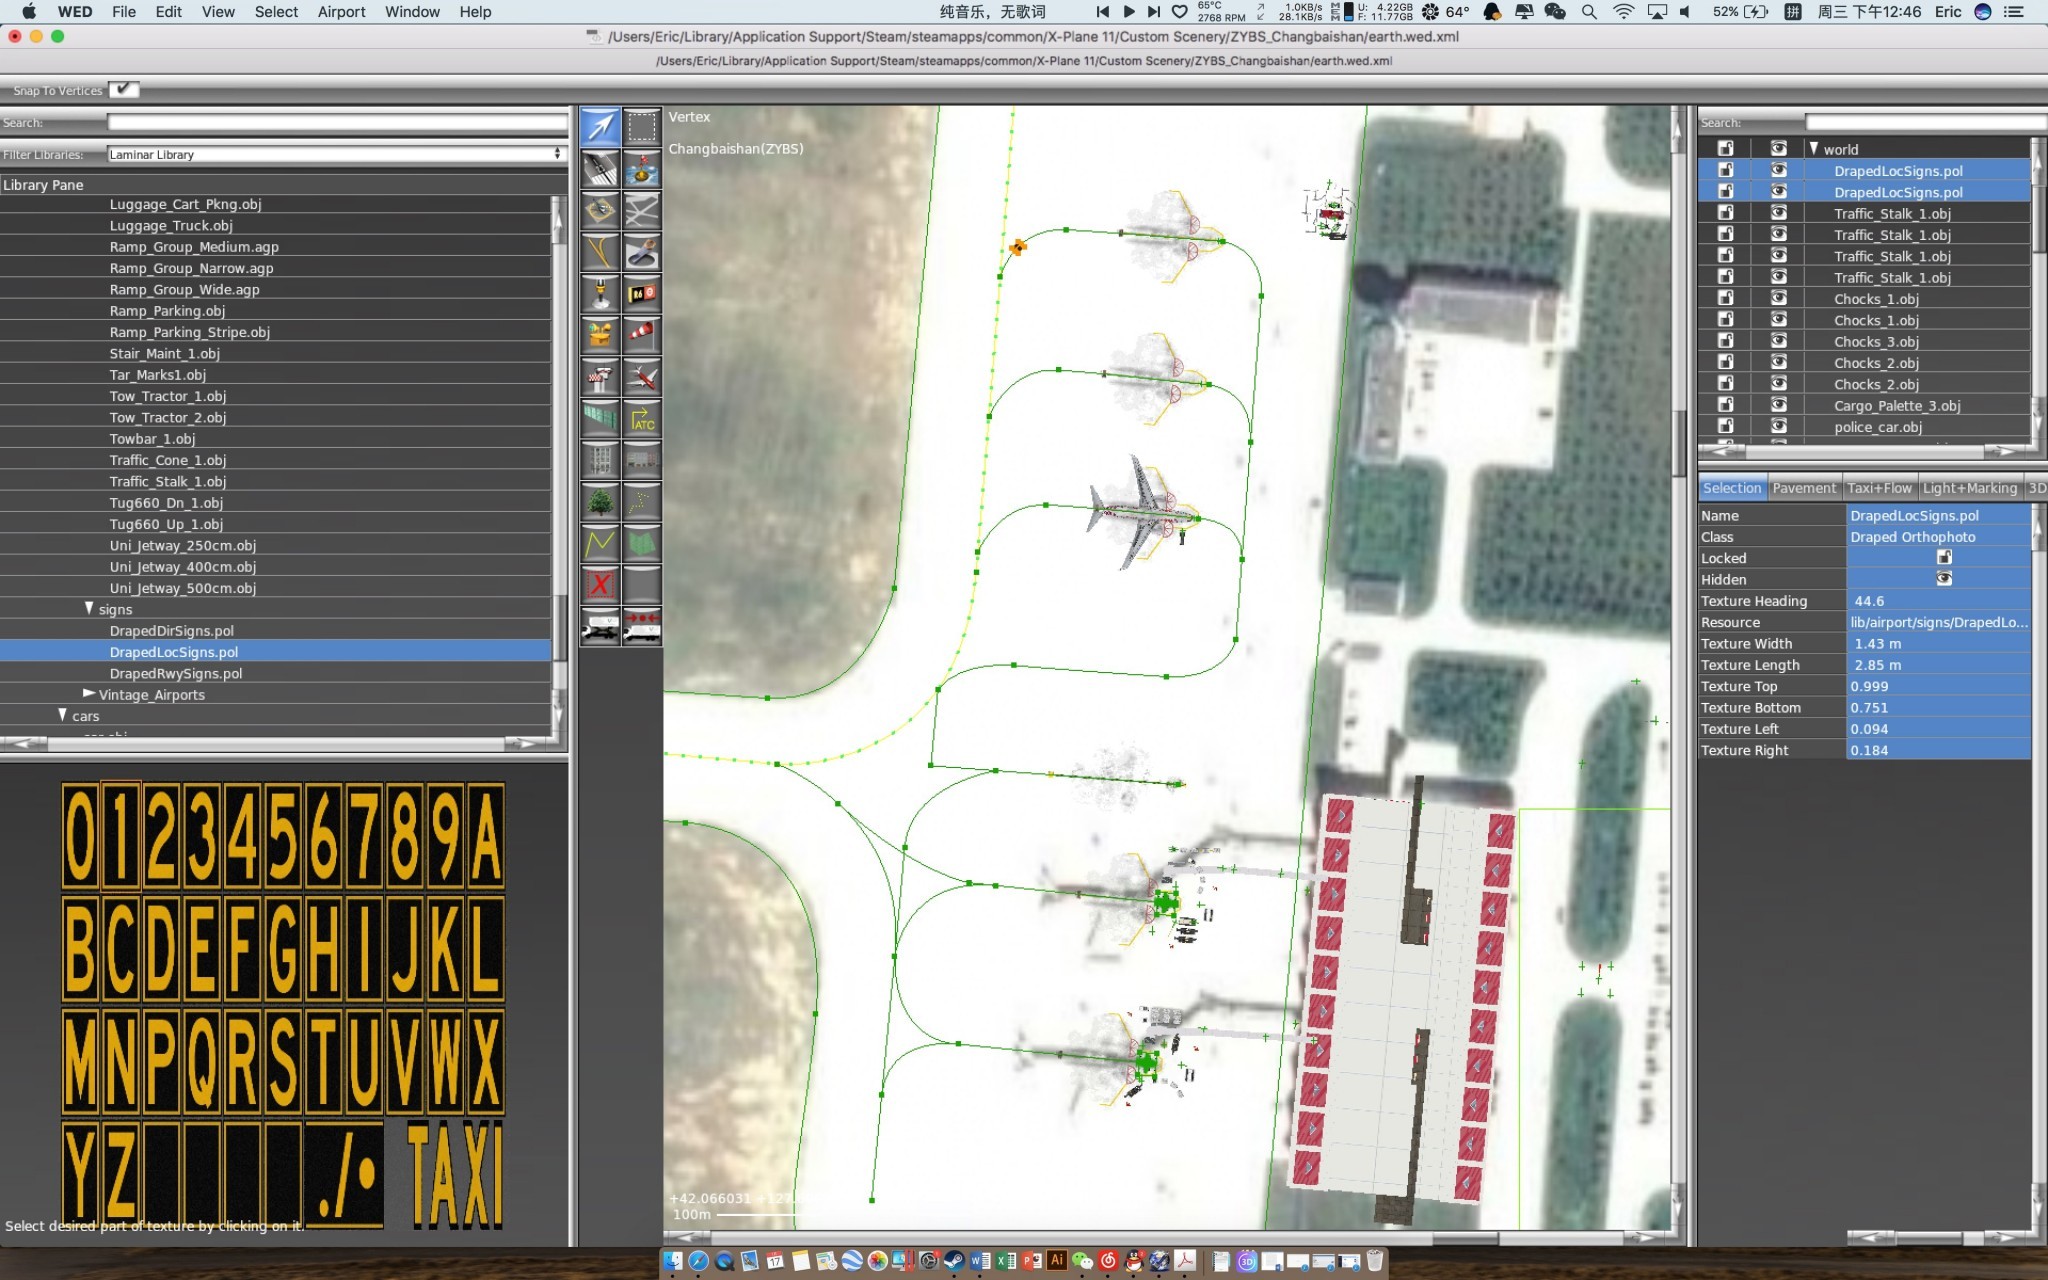Select DrapedRwySigns.pol in library
Screen dimensions: 2048x1280
(176, 673)
